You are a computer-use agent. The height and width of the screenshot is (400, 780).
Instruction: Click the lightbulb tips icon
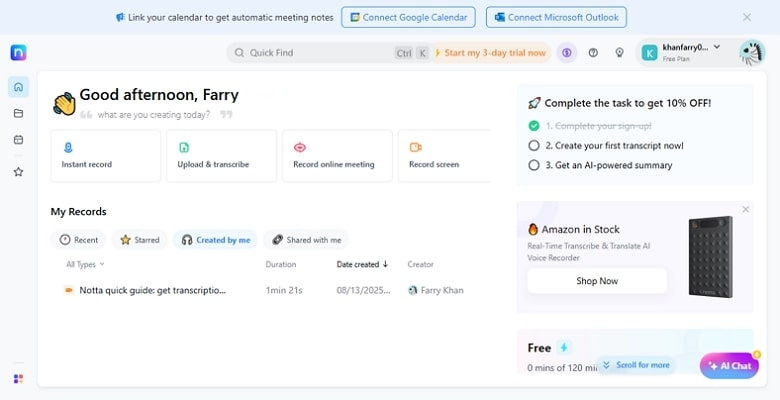tap(619, 53)
